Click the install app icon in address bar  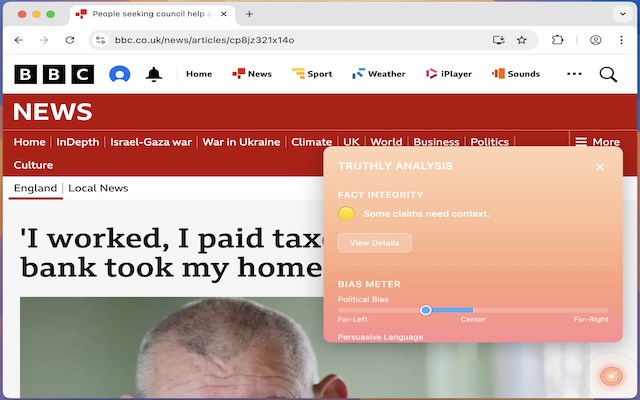[498, 40]
